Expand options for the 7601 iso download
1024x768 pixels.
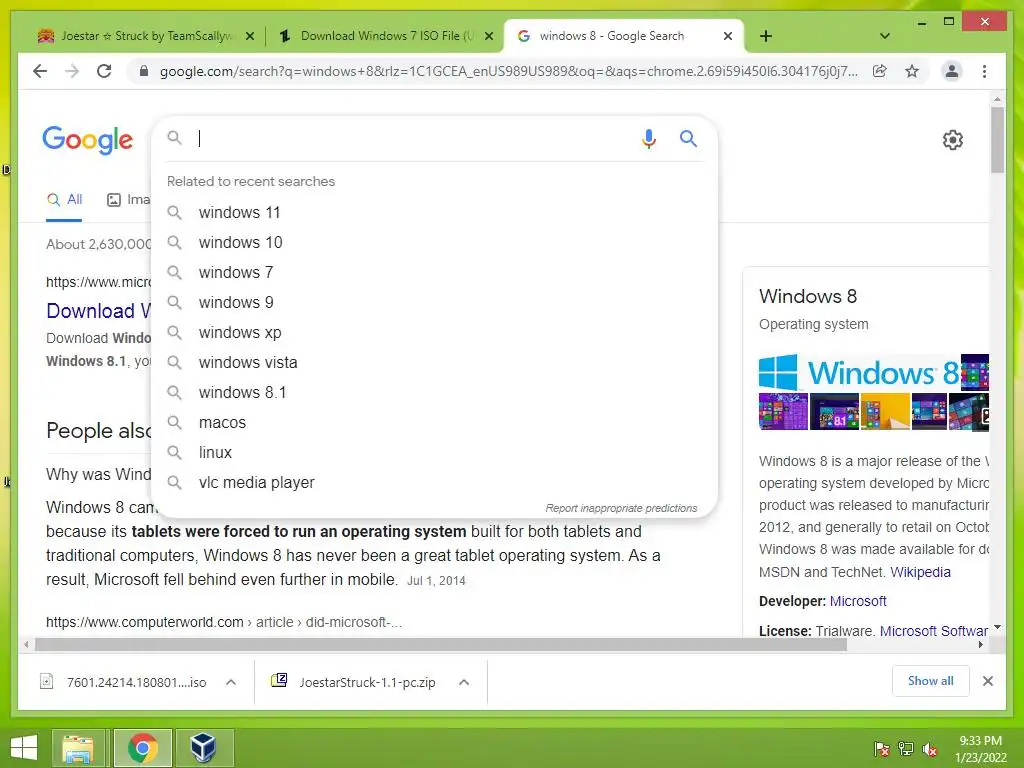(231, 682)
